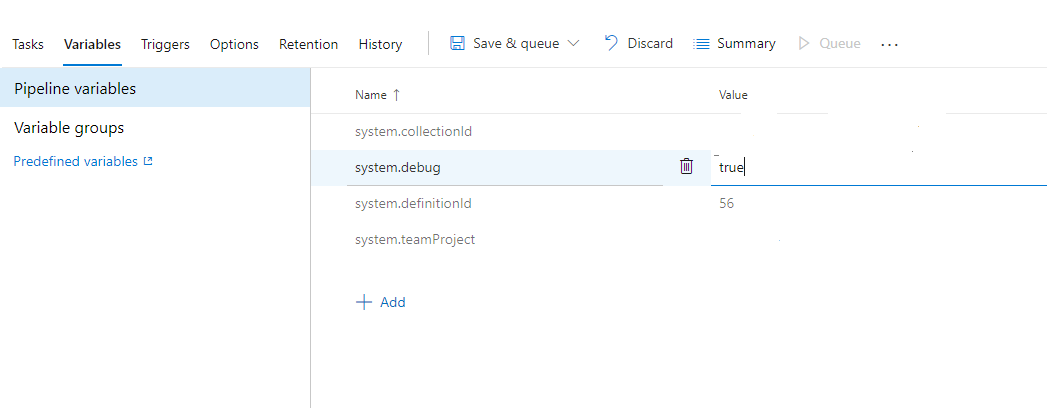Image resolution: width=1047 pixels, height=408 pixels.
Task: Open the Predefined variables link
Action: (x=76, y=161)
